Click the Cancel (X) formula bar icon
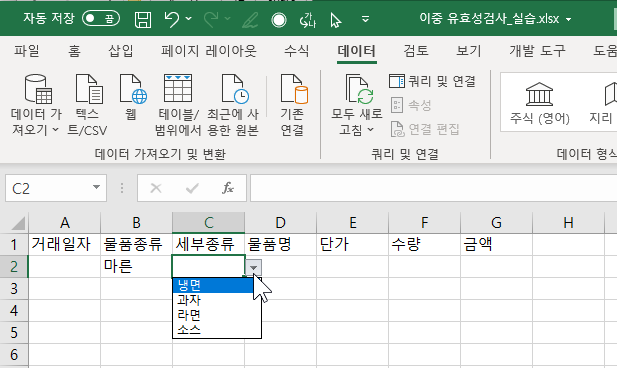This screenshot has height=368, width=617. (156, 188)
